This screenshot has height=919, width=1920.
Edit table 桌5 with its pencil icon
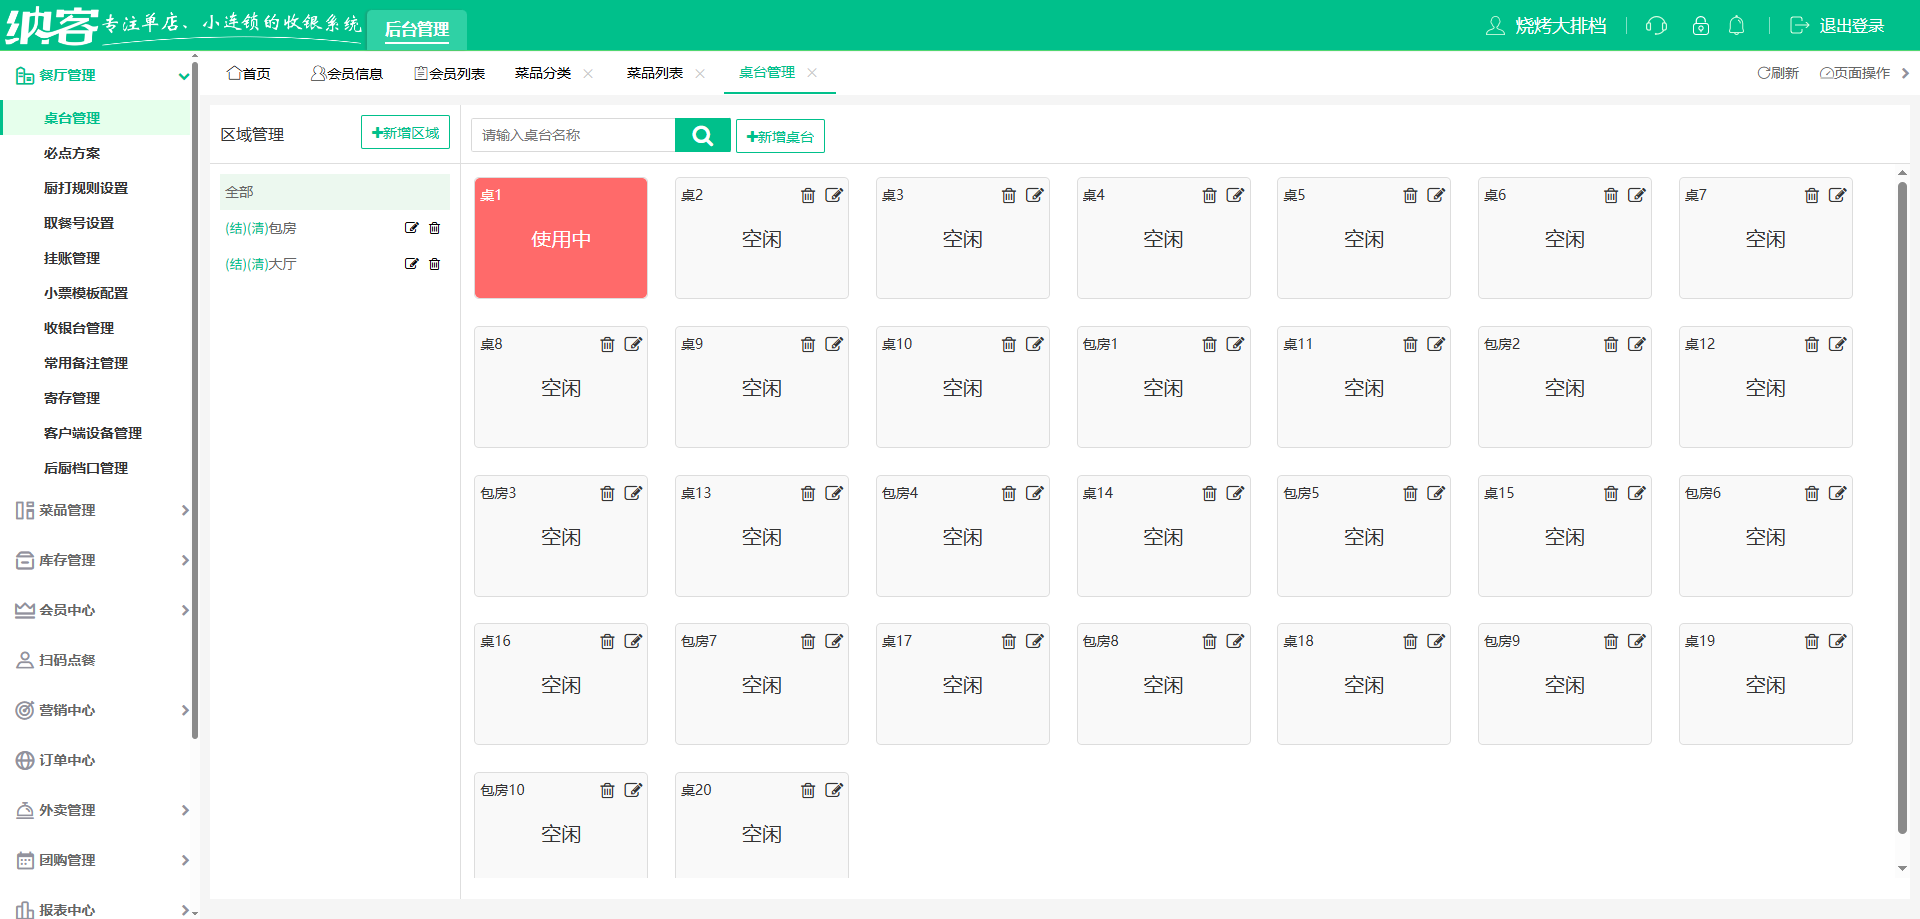pyautogui.click(x=1436, y=196)
